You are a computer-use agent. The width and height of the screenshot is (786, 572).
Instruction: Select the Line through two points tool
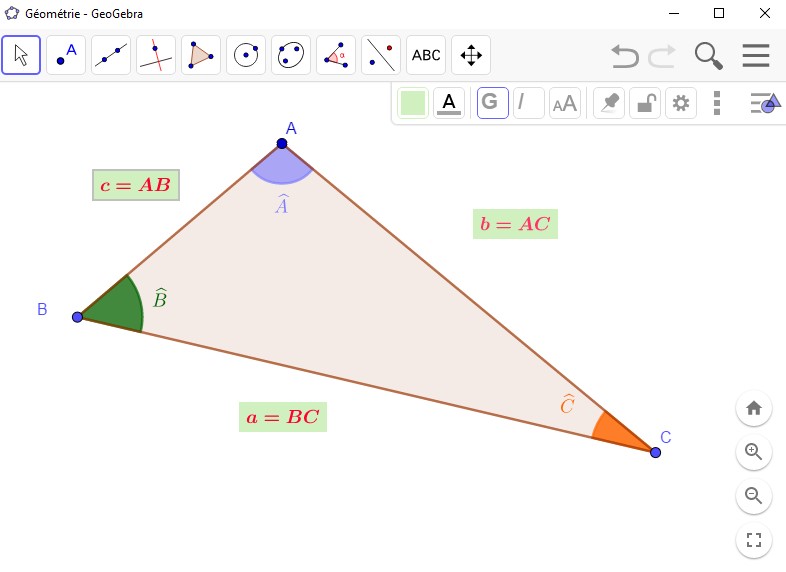click(x=111, y=55)
